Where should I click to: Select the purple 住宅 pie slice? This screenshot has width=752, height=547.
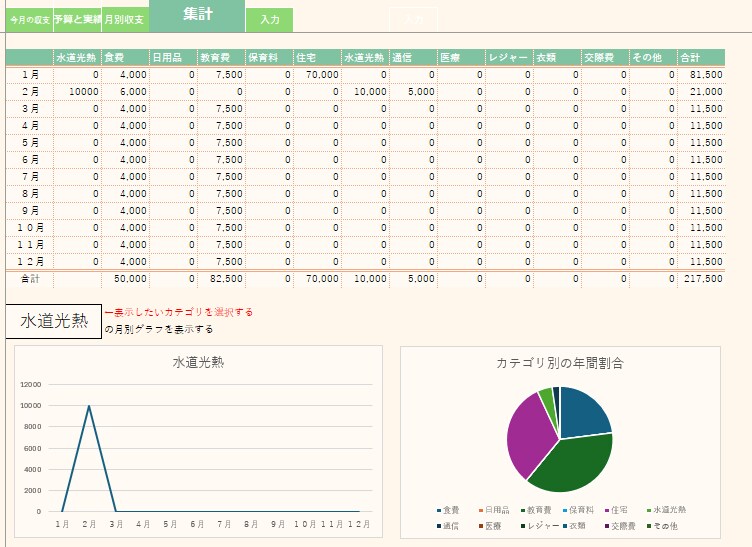pos(528,436)
